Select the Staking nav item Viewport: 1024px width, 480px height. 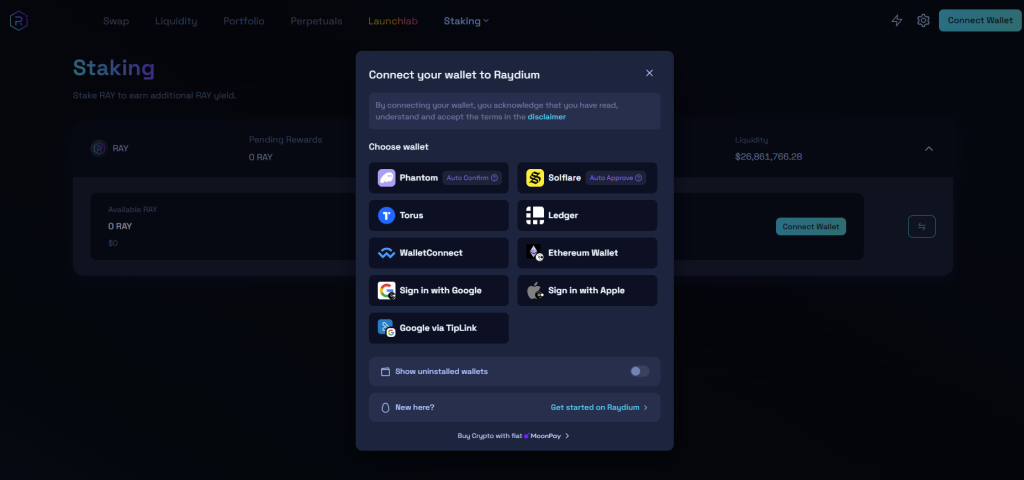462,21
